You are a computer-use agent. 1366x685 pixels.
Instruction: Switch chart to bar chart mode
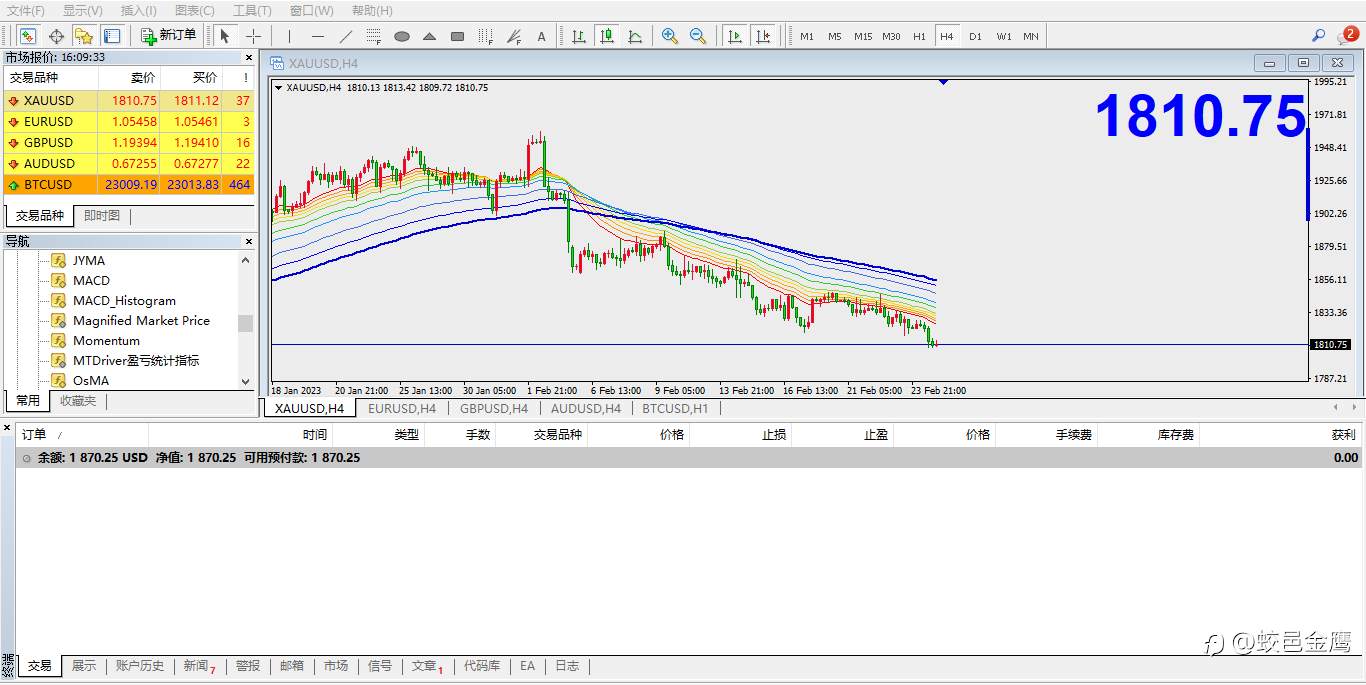pyautogui.click(x=579, y=36)
